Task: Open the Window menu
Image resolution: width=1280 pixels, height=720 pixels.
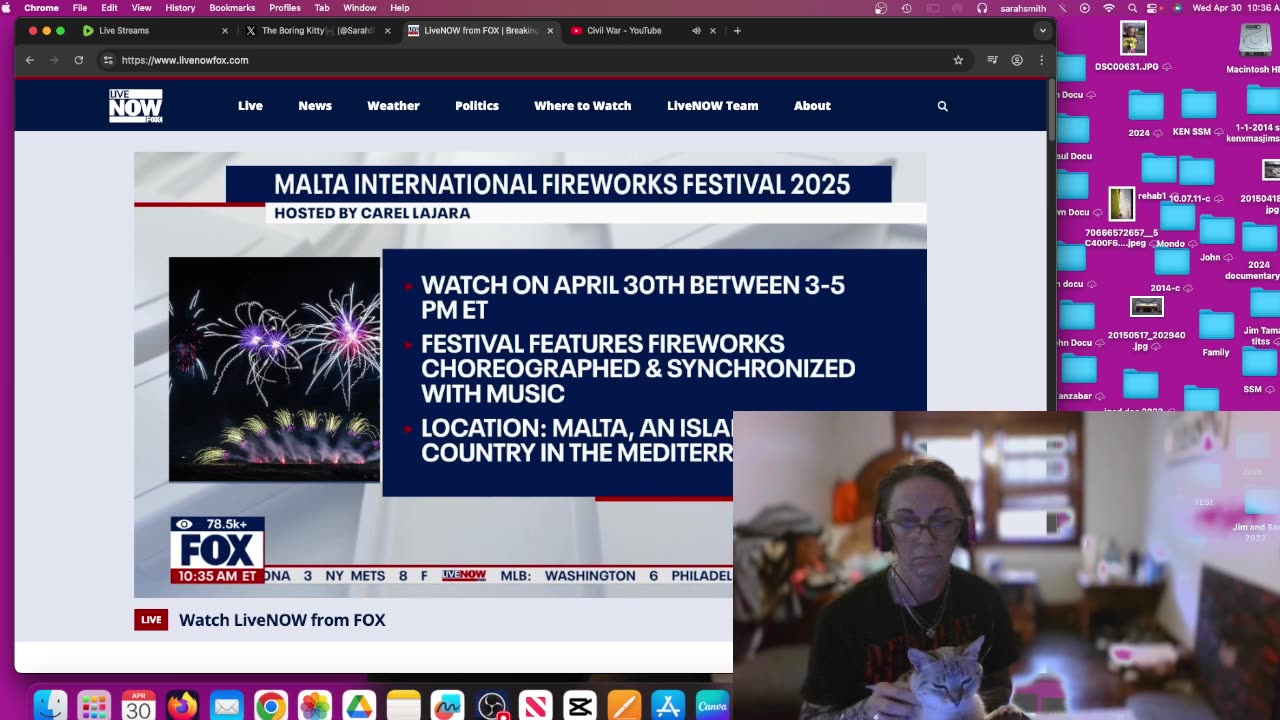Action: [x=360, y=8]
